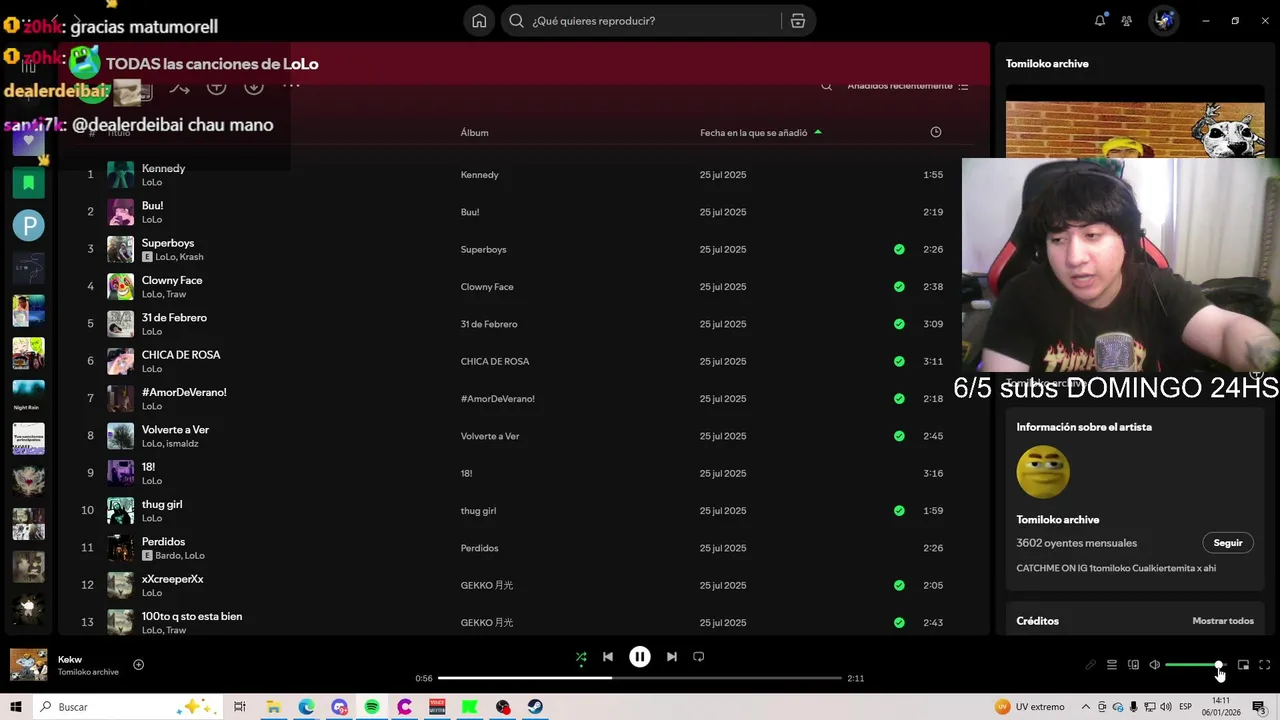Add playlist to library with plus icon
Screen dimensions: 1280x720
[x=216, y=86]
